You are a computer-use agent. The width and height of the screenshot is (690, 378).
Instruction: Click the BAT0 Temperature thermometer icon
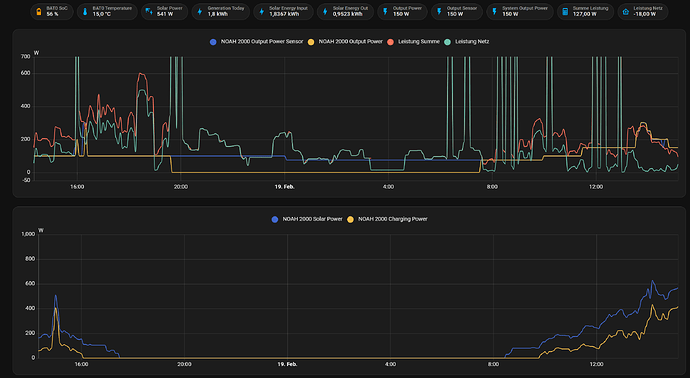(x=85, y=11)
